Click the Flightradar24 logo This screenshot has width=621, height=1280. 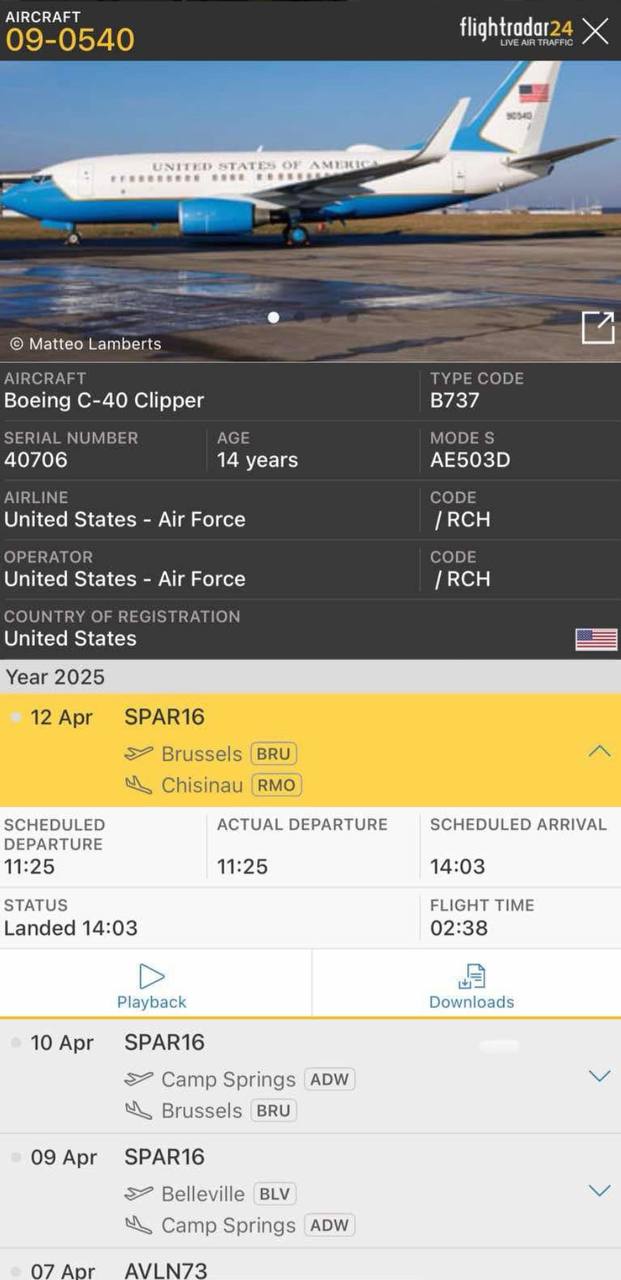click(516, 30)
